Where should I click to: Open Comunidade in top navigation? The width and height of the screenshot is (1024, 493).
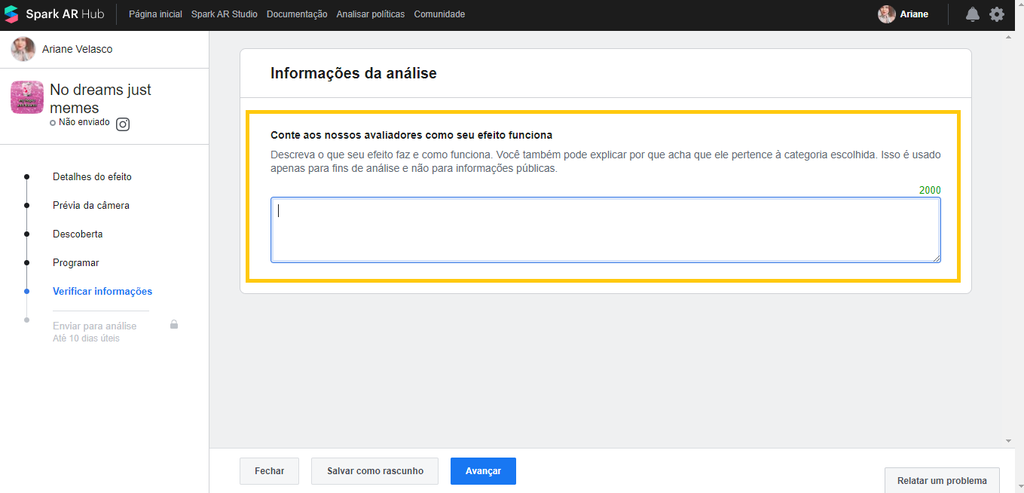[440, 14]
